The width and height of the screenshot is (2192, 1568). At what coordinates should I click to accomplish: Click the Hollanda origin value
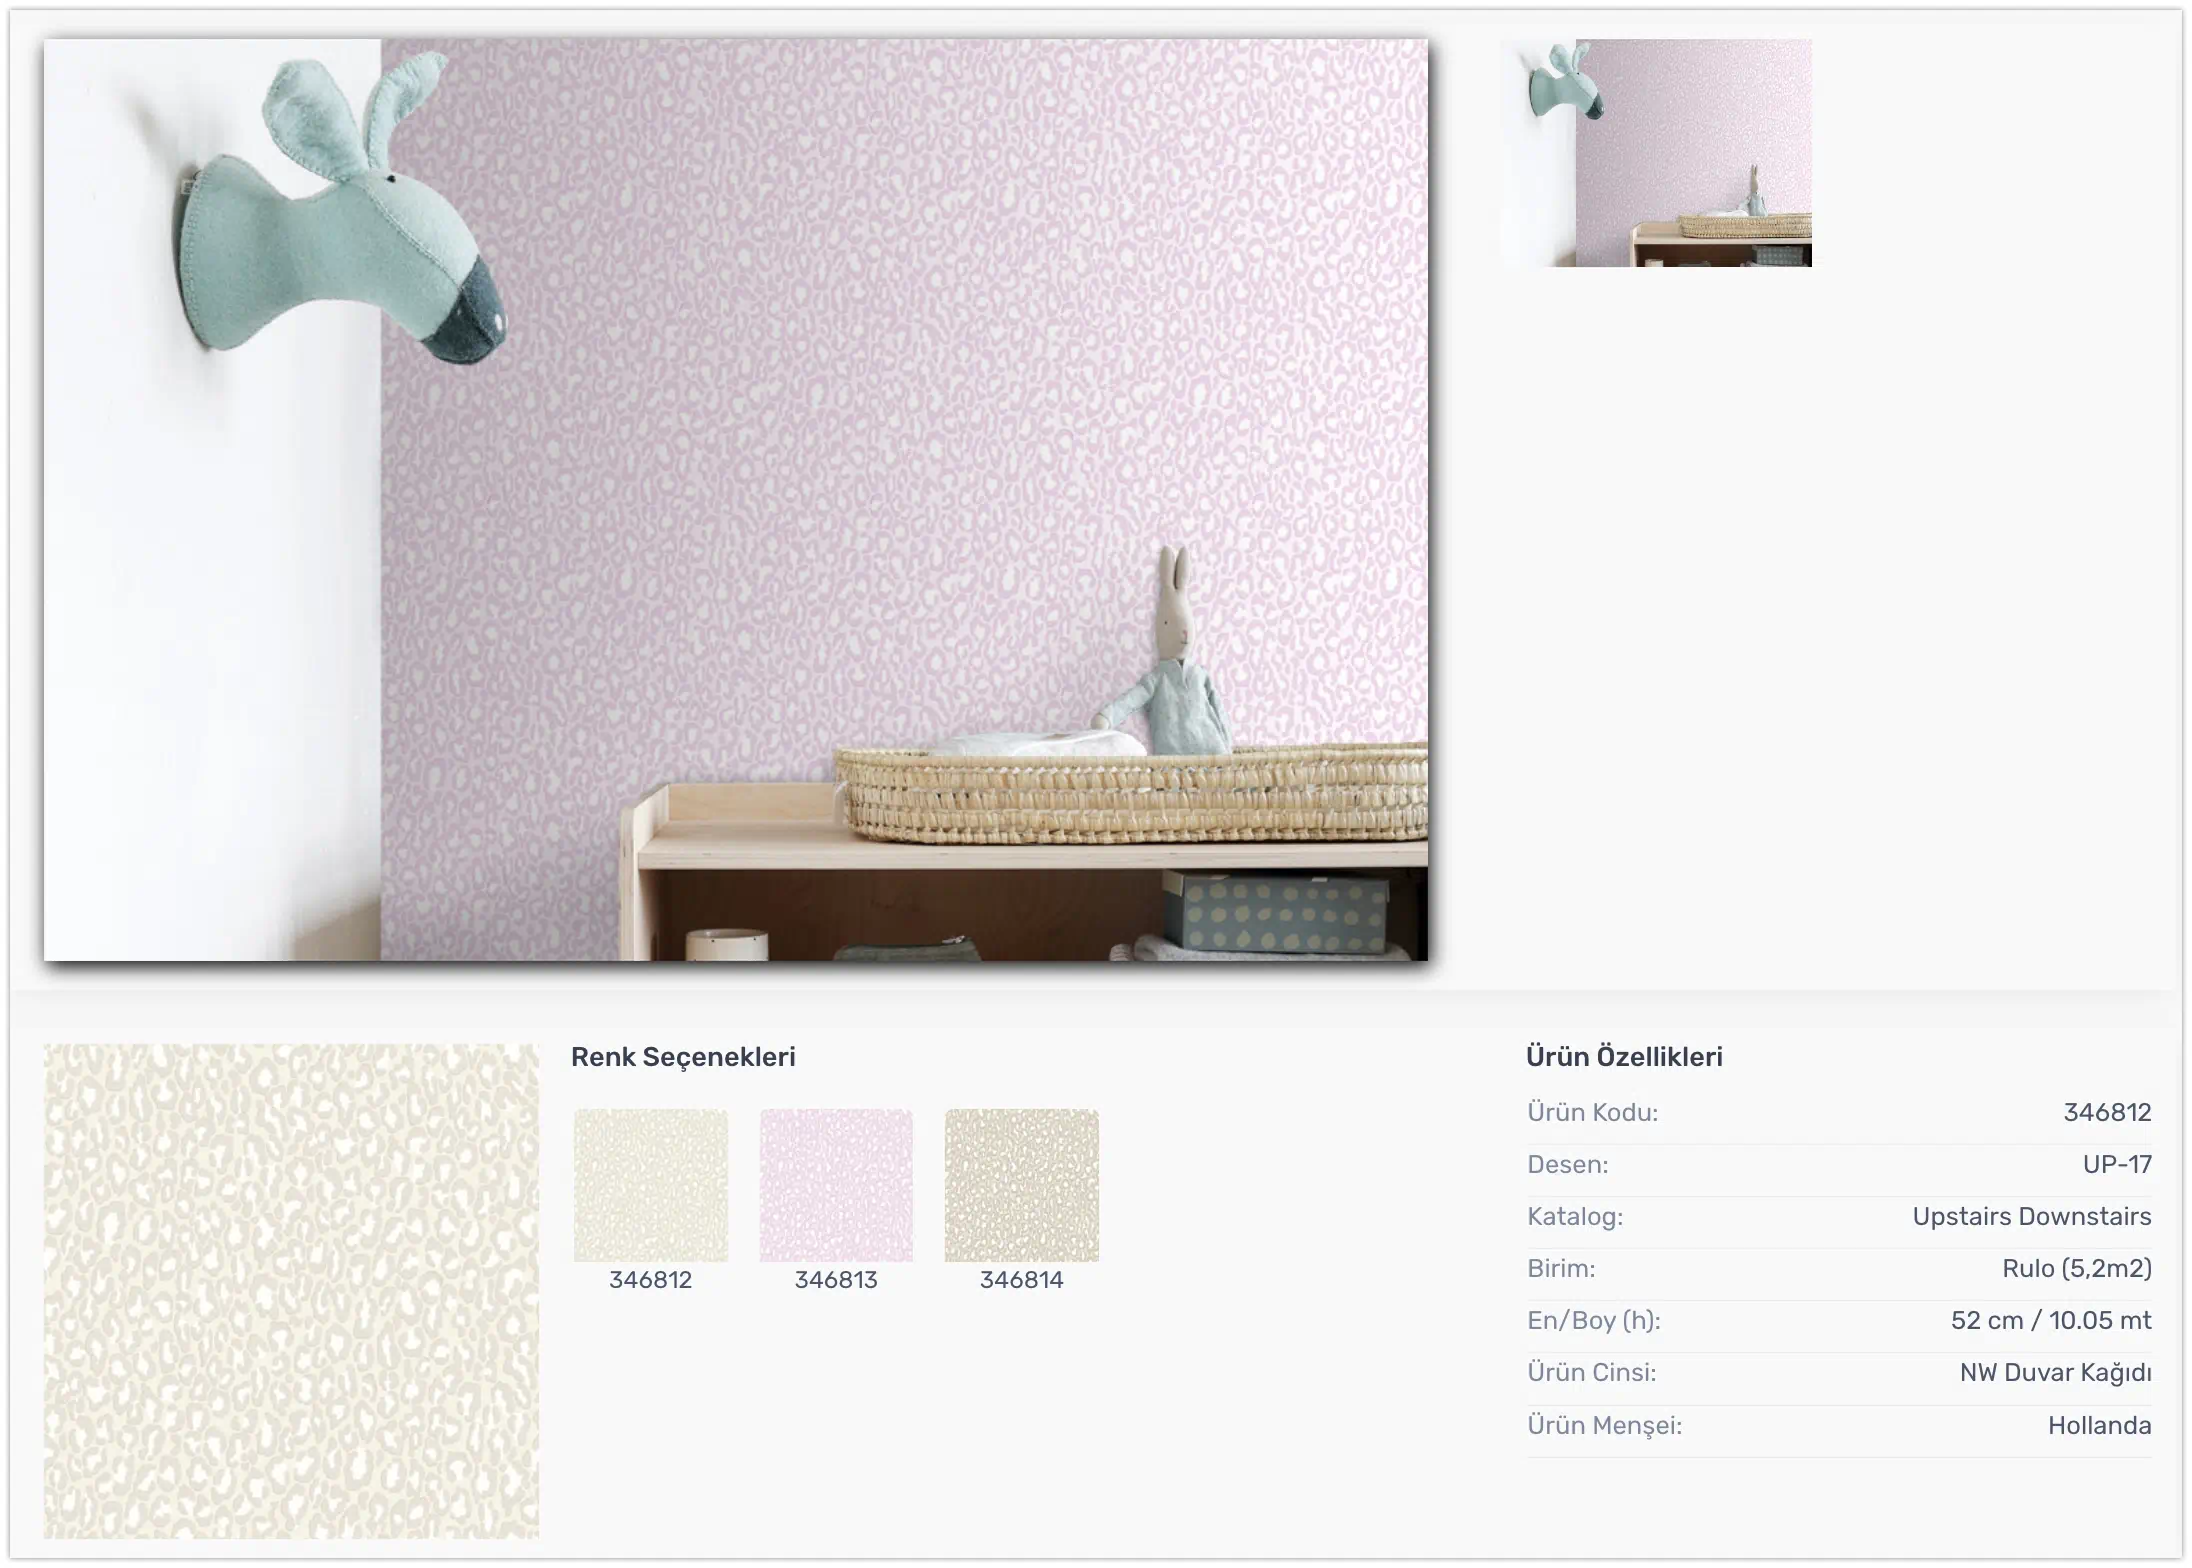2099,1425
